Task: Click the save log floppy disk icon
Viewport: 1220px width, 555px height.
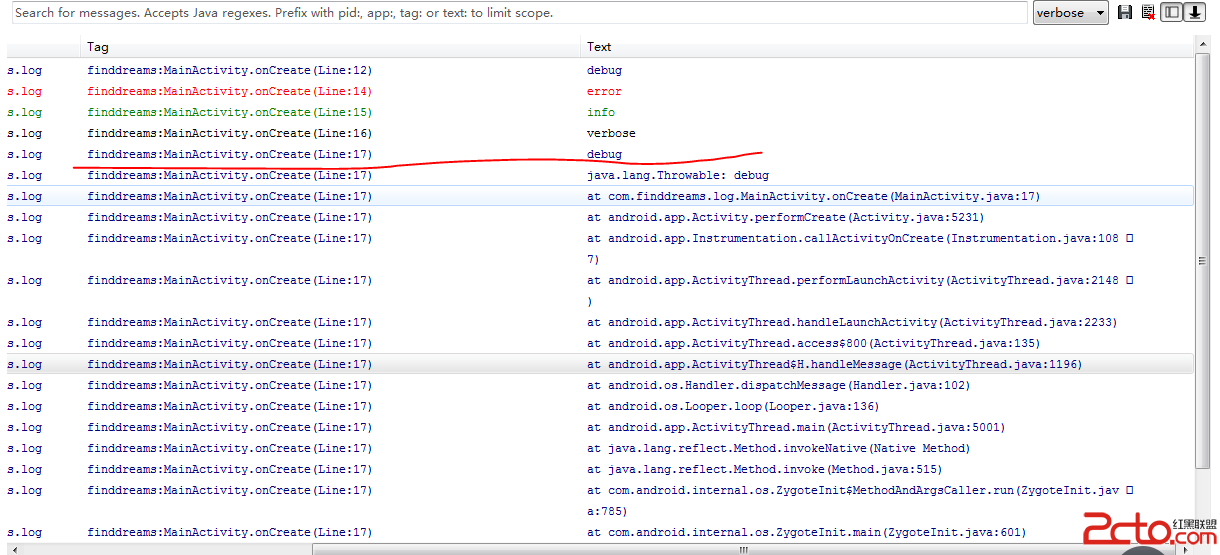Action: pos(1125,13)
